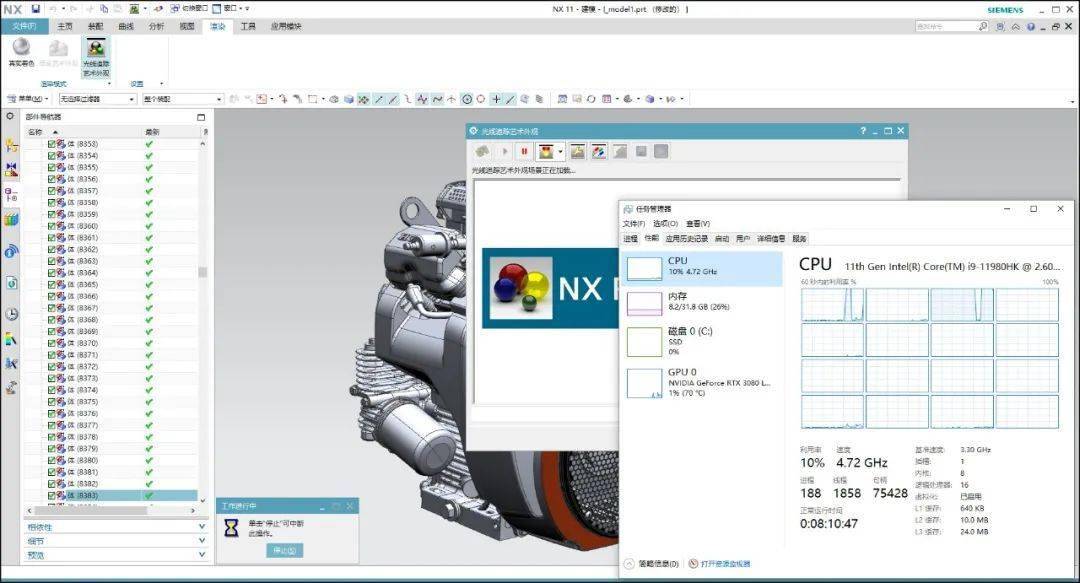This screenshot has height=583, width=1080.
Task: Open the reuse library books icon in the sidebar
Action: (x=11, y=220)
